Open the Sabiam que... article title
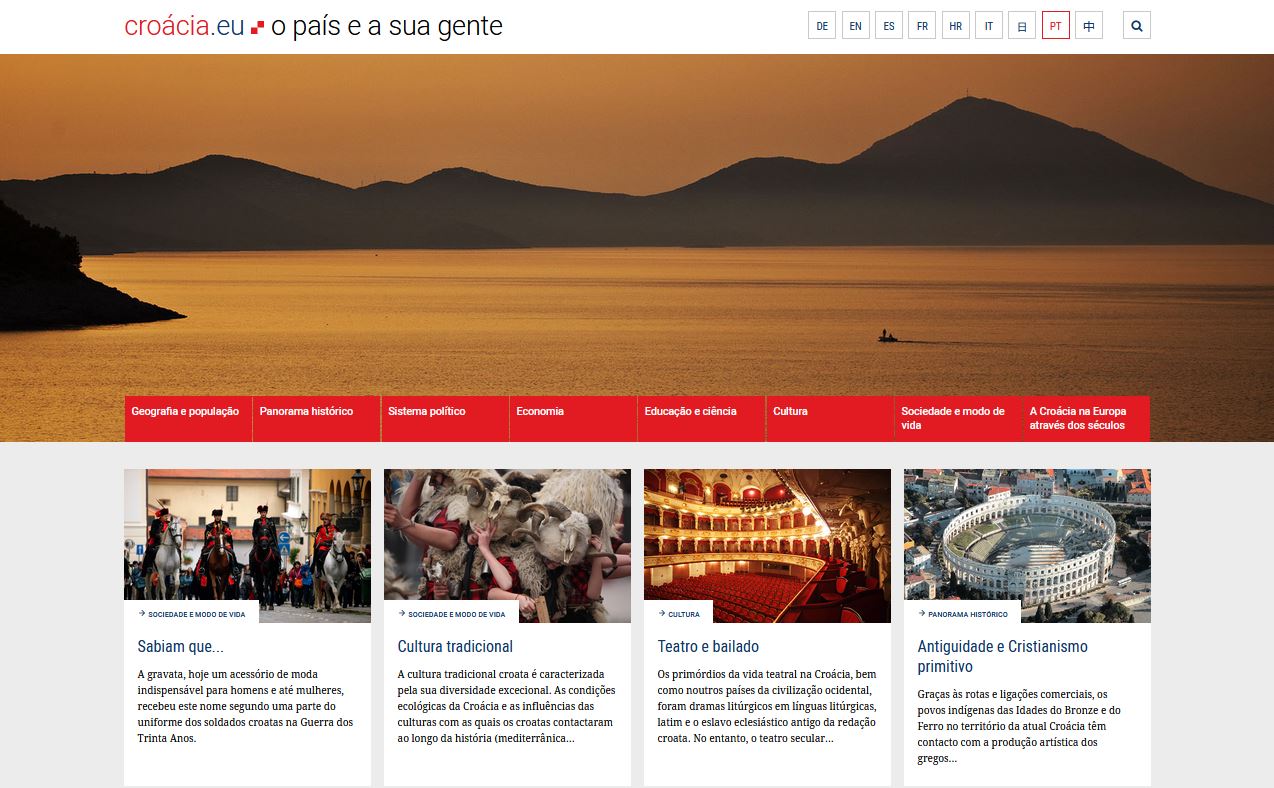Viewport: 1274px width, 788px height. [181, 646]
